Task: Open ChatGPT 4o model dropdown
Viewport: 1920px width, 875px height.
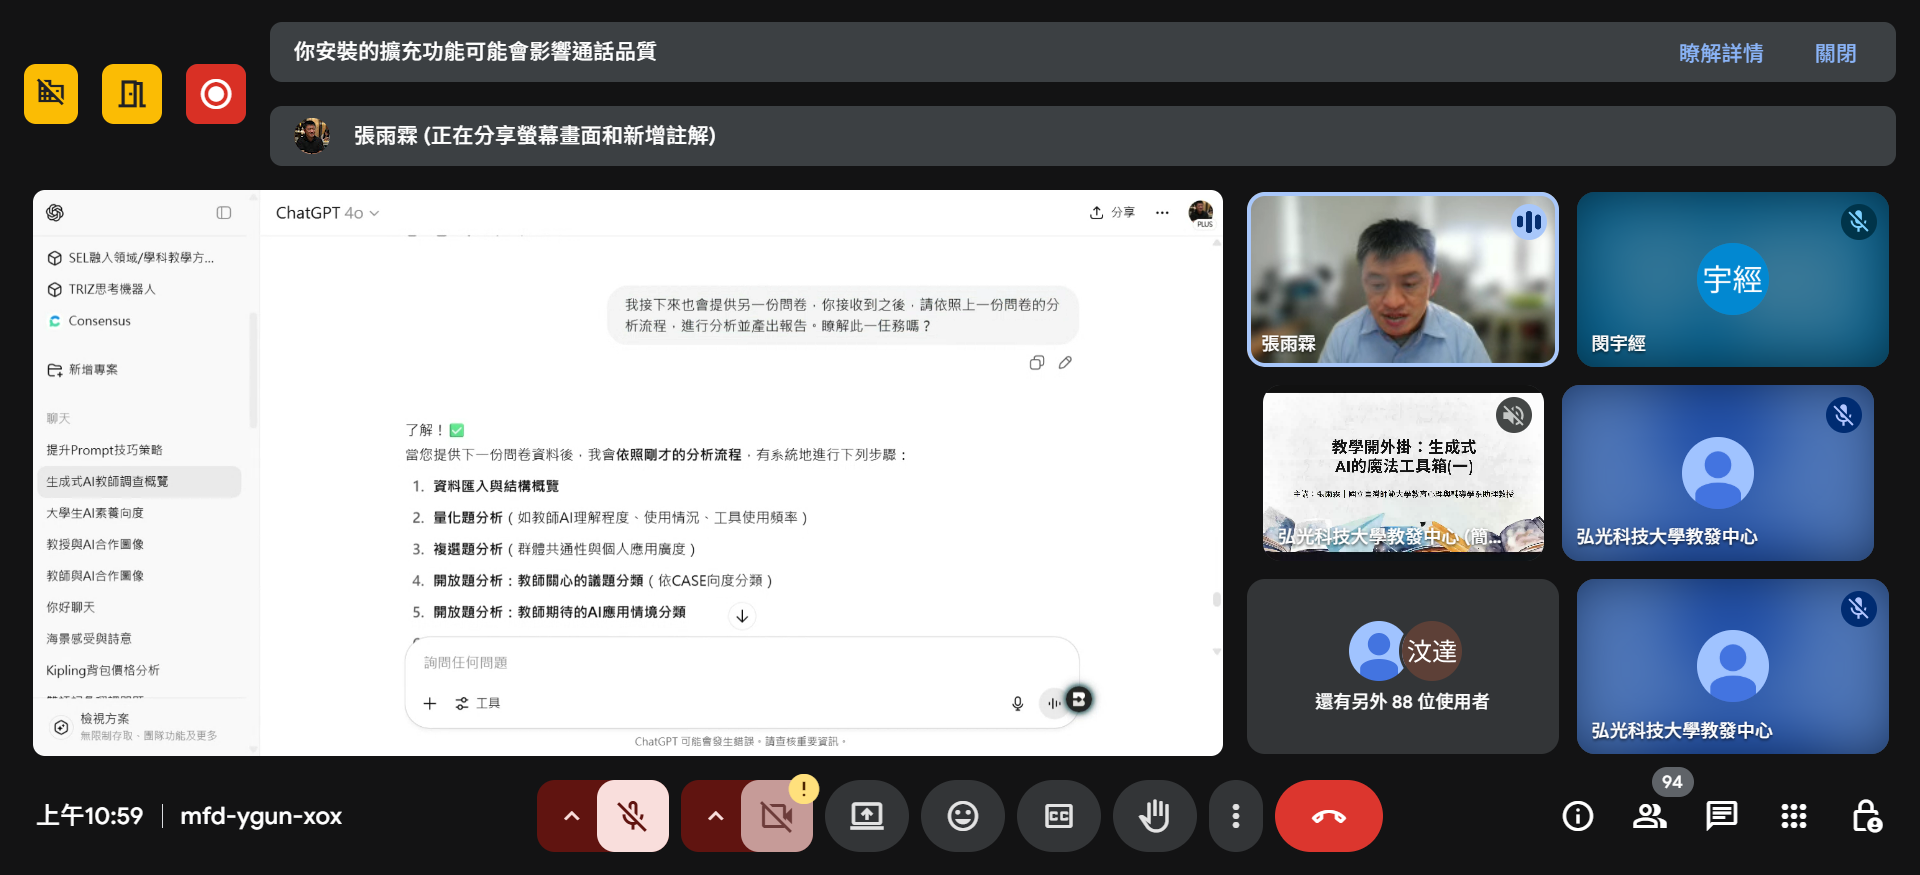Action: (x=327, y=213)
